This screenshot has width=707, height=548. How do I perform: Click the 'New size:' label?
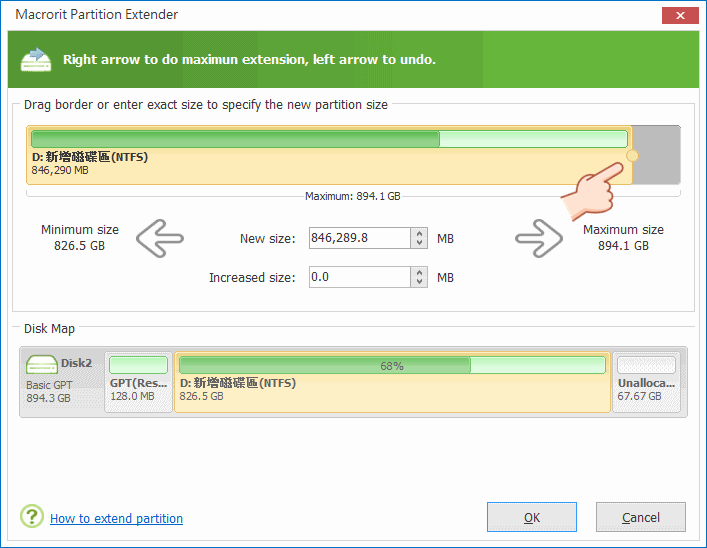267,239
